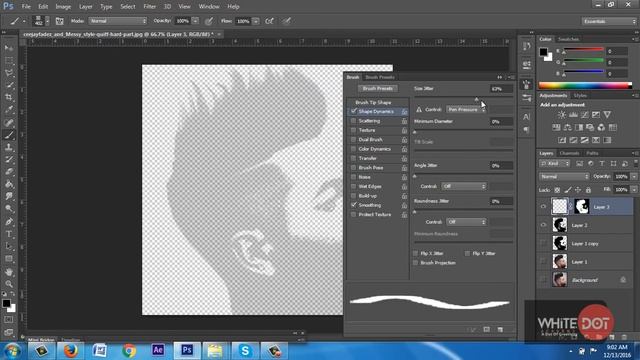The image size is (640, 360).
Task: Select the Layer 2 row
Action: (x=585, y=225)
